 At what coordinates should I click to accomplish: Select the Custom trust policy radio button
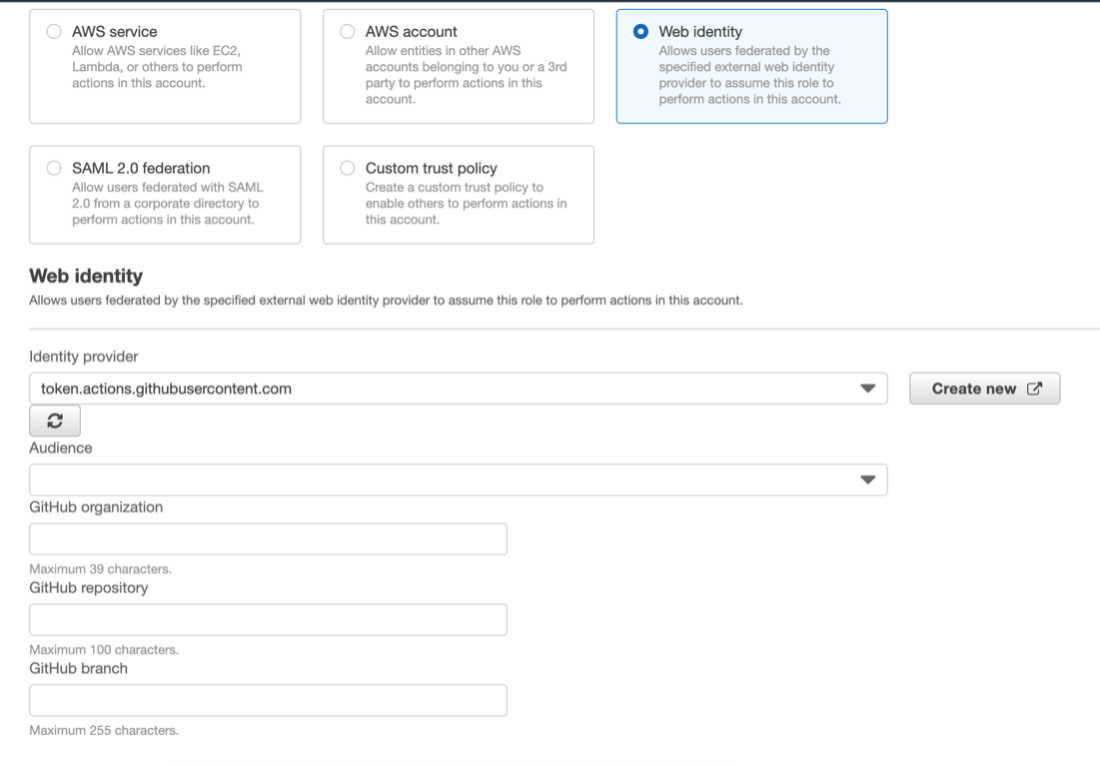tap(347, 168)
